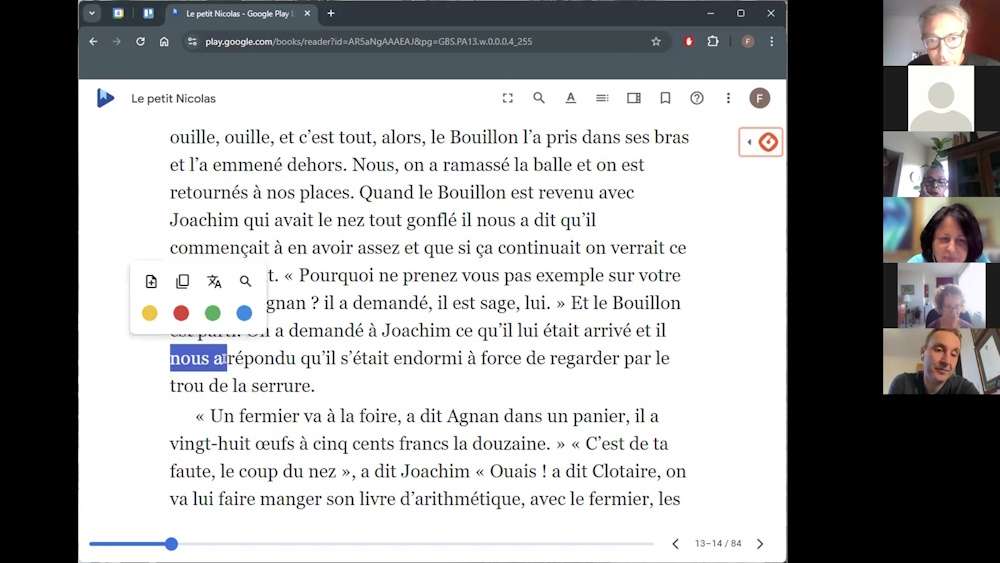Open site information icon in address bar
1000x563 pixels.
coord(192,41)
